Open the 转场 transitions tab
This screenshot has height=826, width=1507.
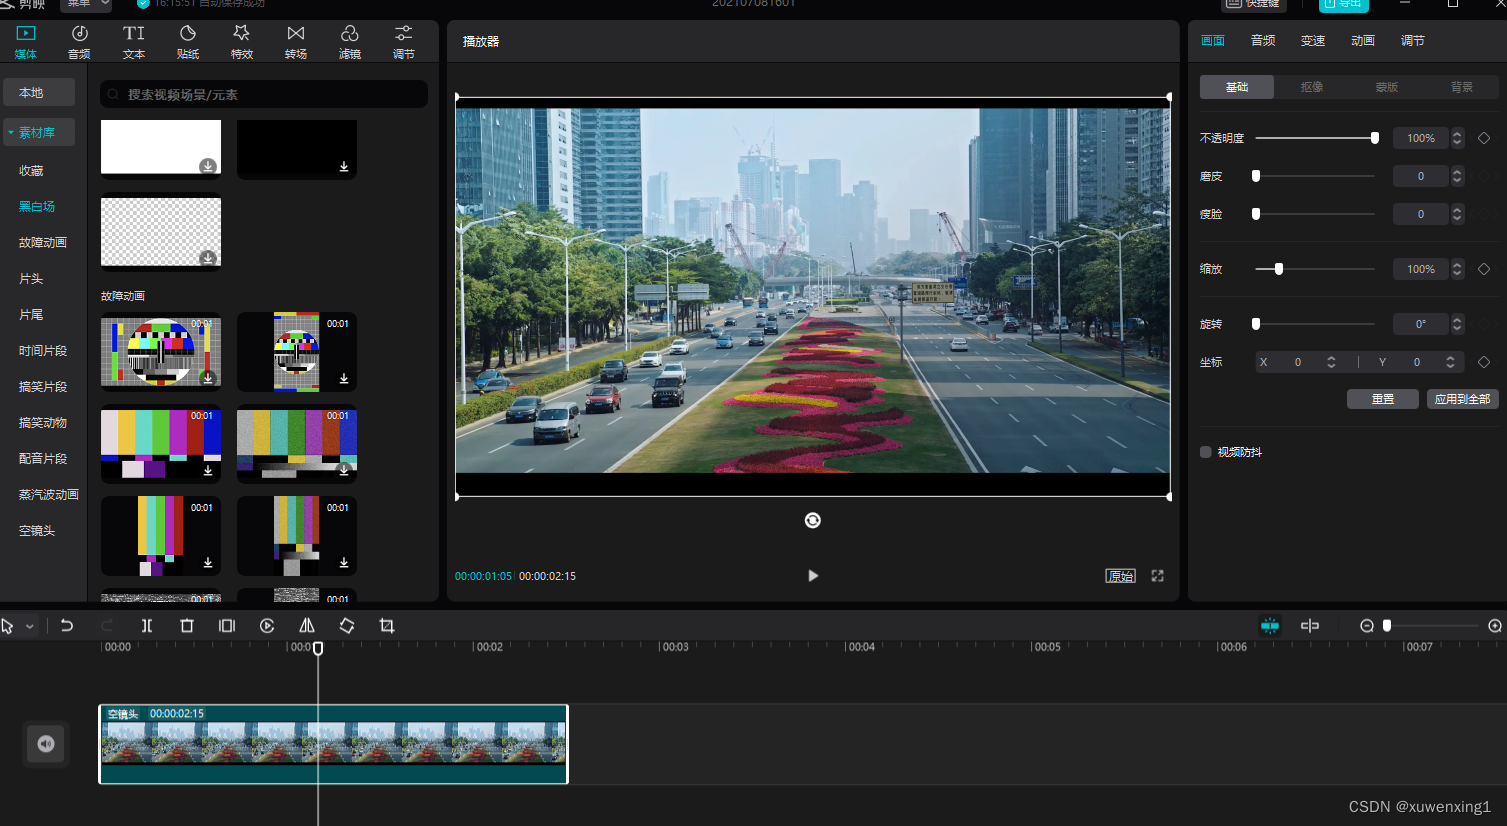point(296,42)
